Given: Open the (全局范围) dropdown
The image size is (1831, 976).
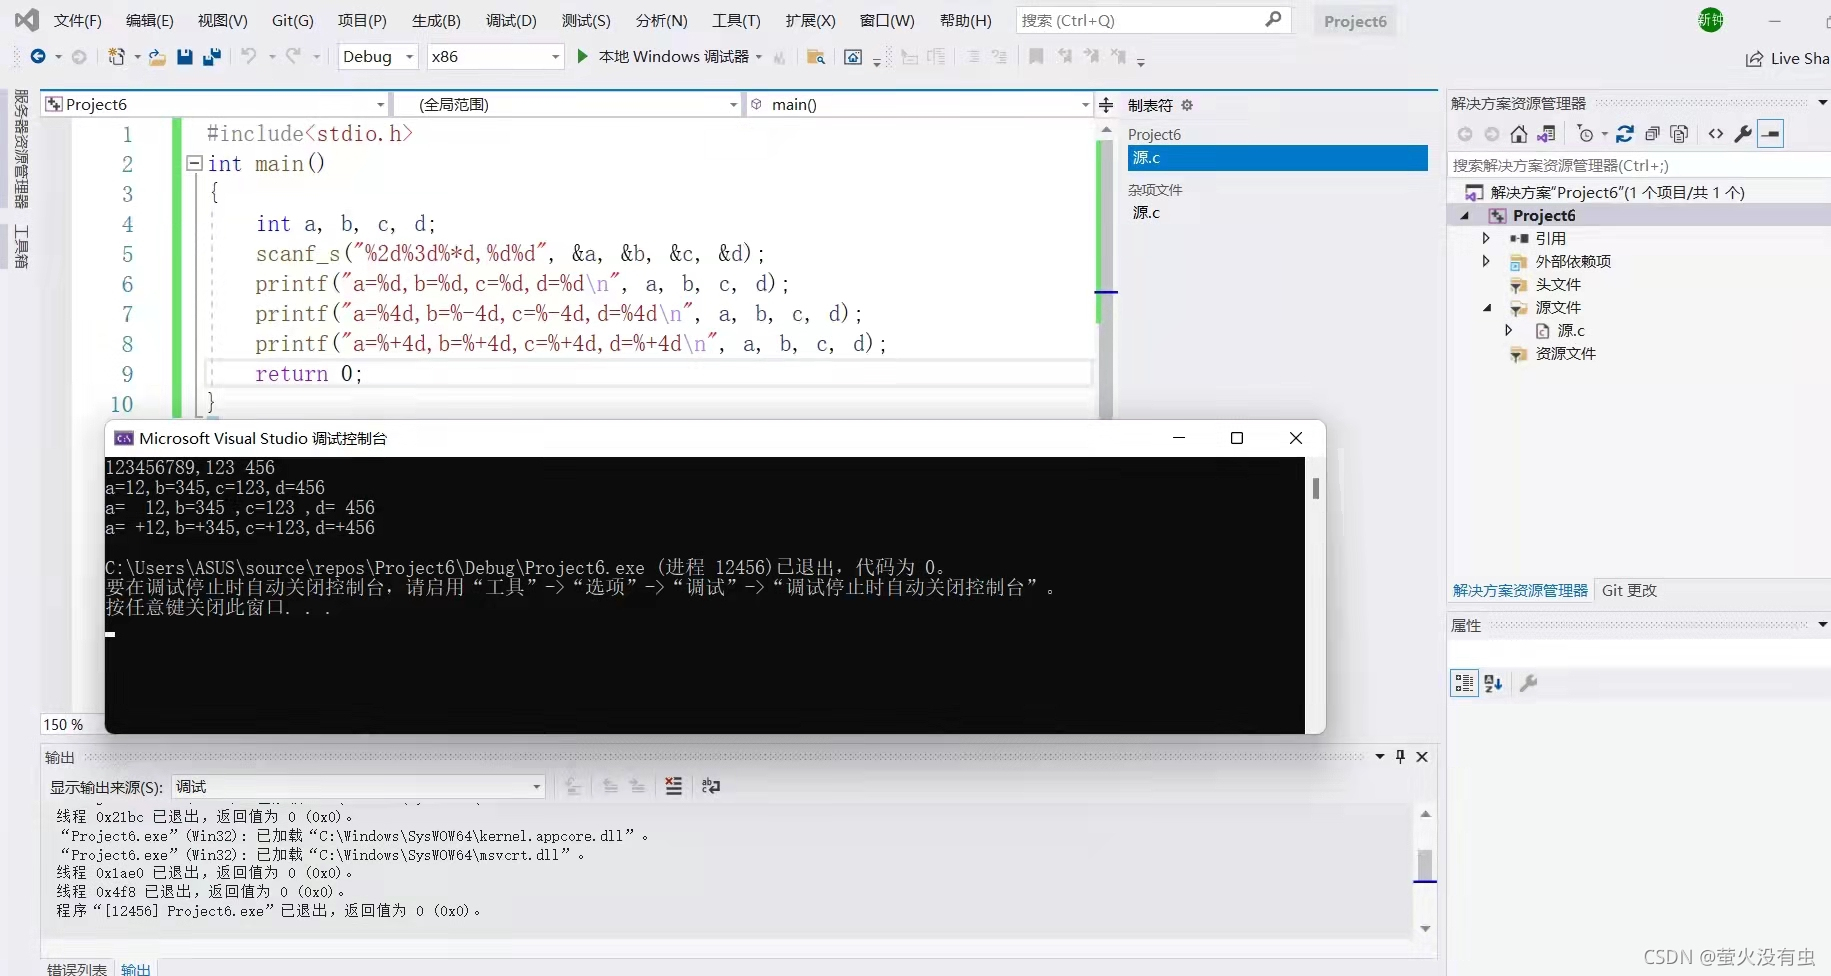Looking at the screenshot, I should point(567,105).
